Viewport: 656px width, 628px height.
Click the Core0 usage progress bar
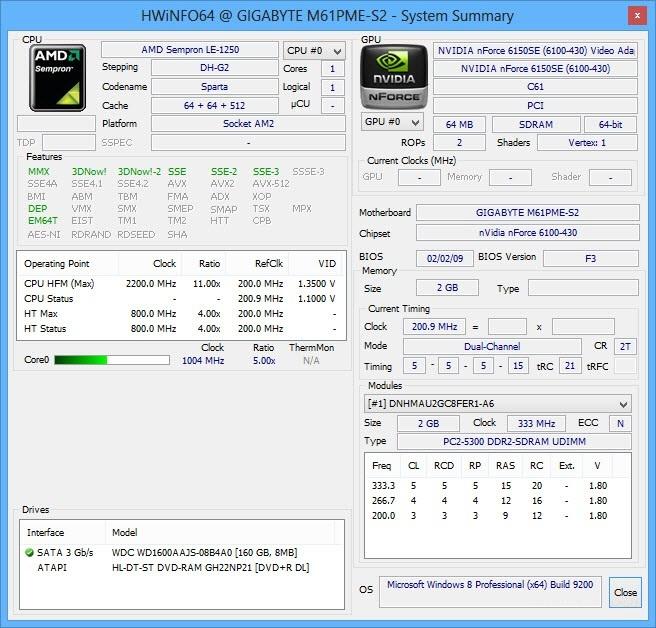pyautogui.click(x=112, y=360)
